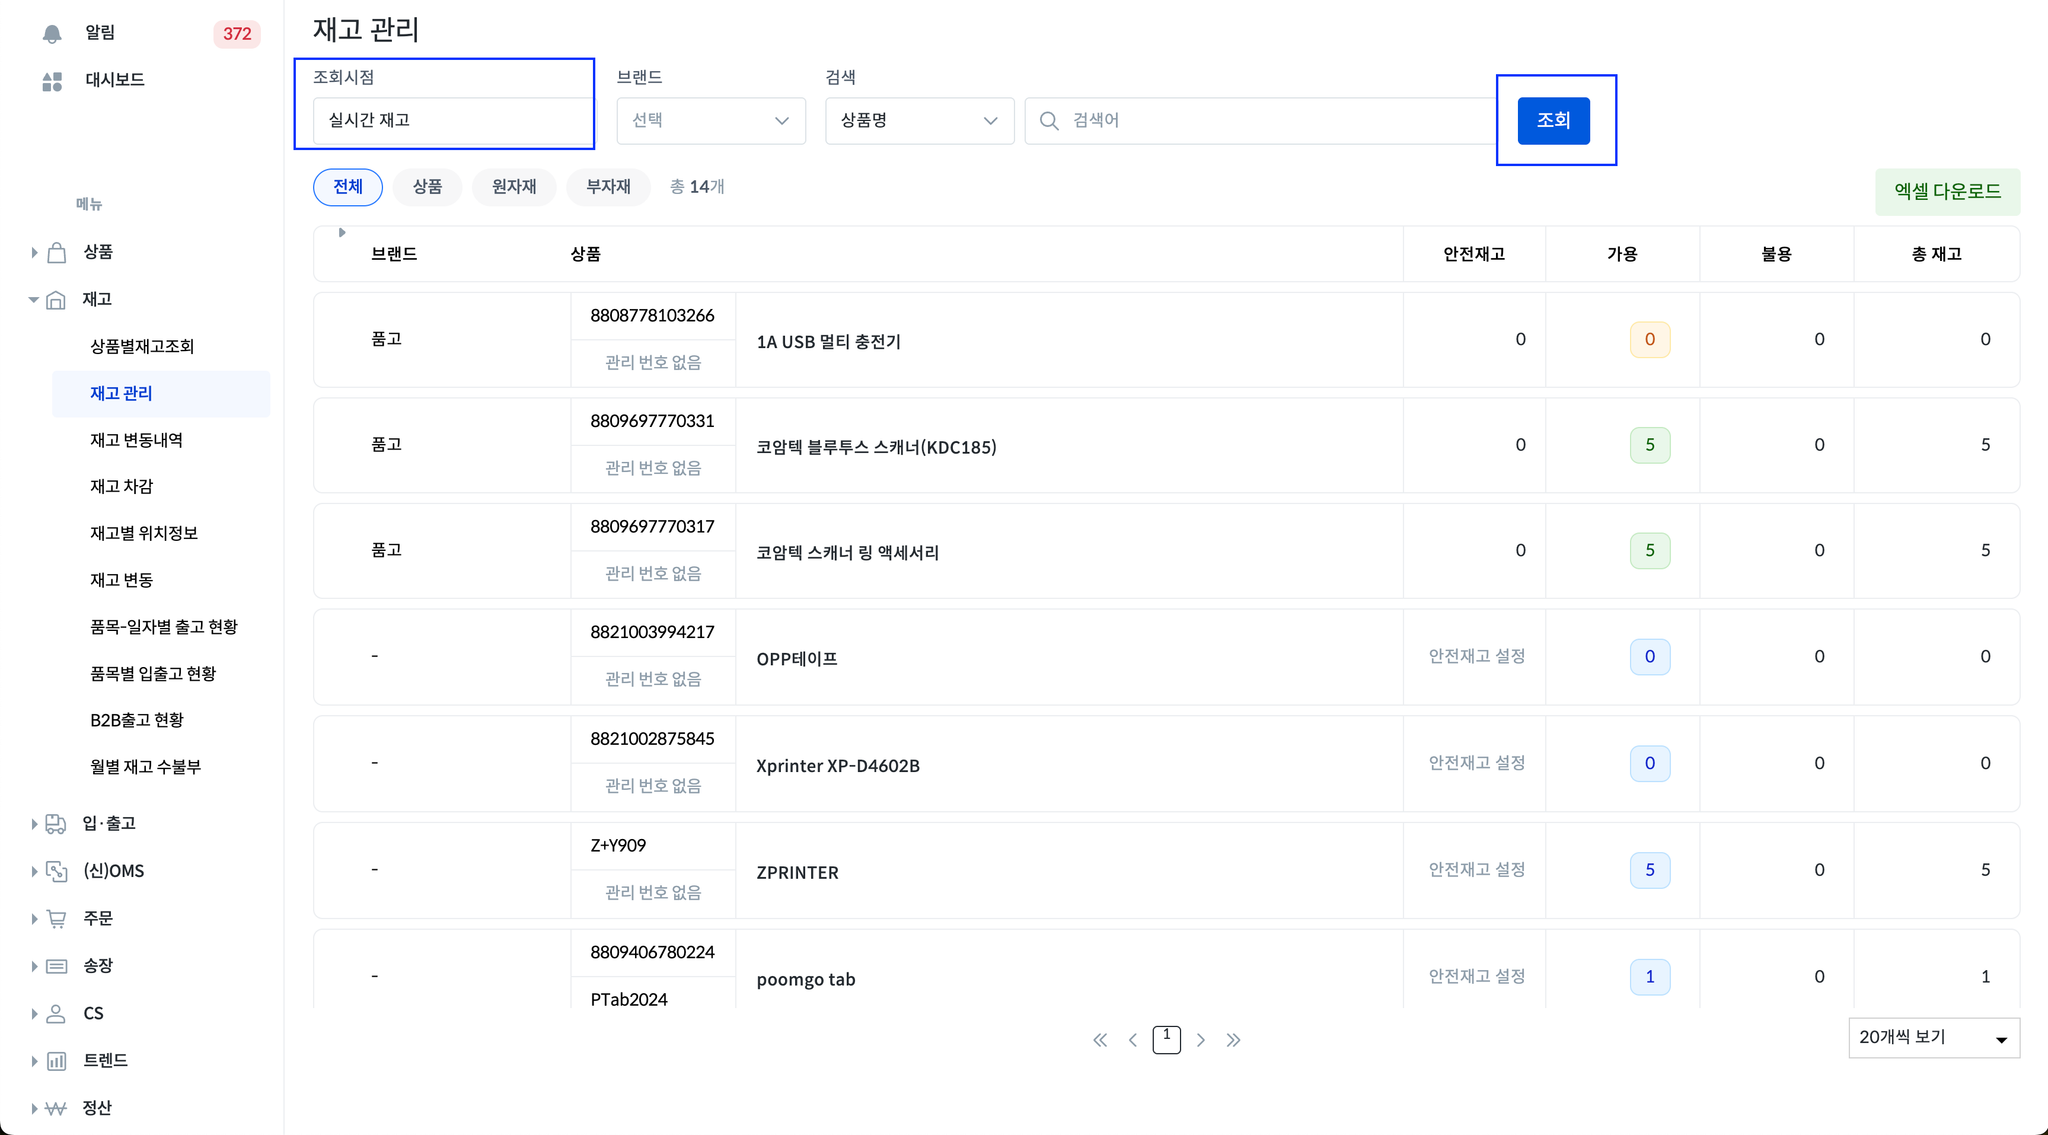Screen dimensions: 2048x1135
Task: Expand the 입·출고 menu arrow
Action: click(x=34, y=824)
